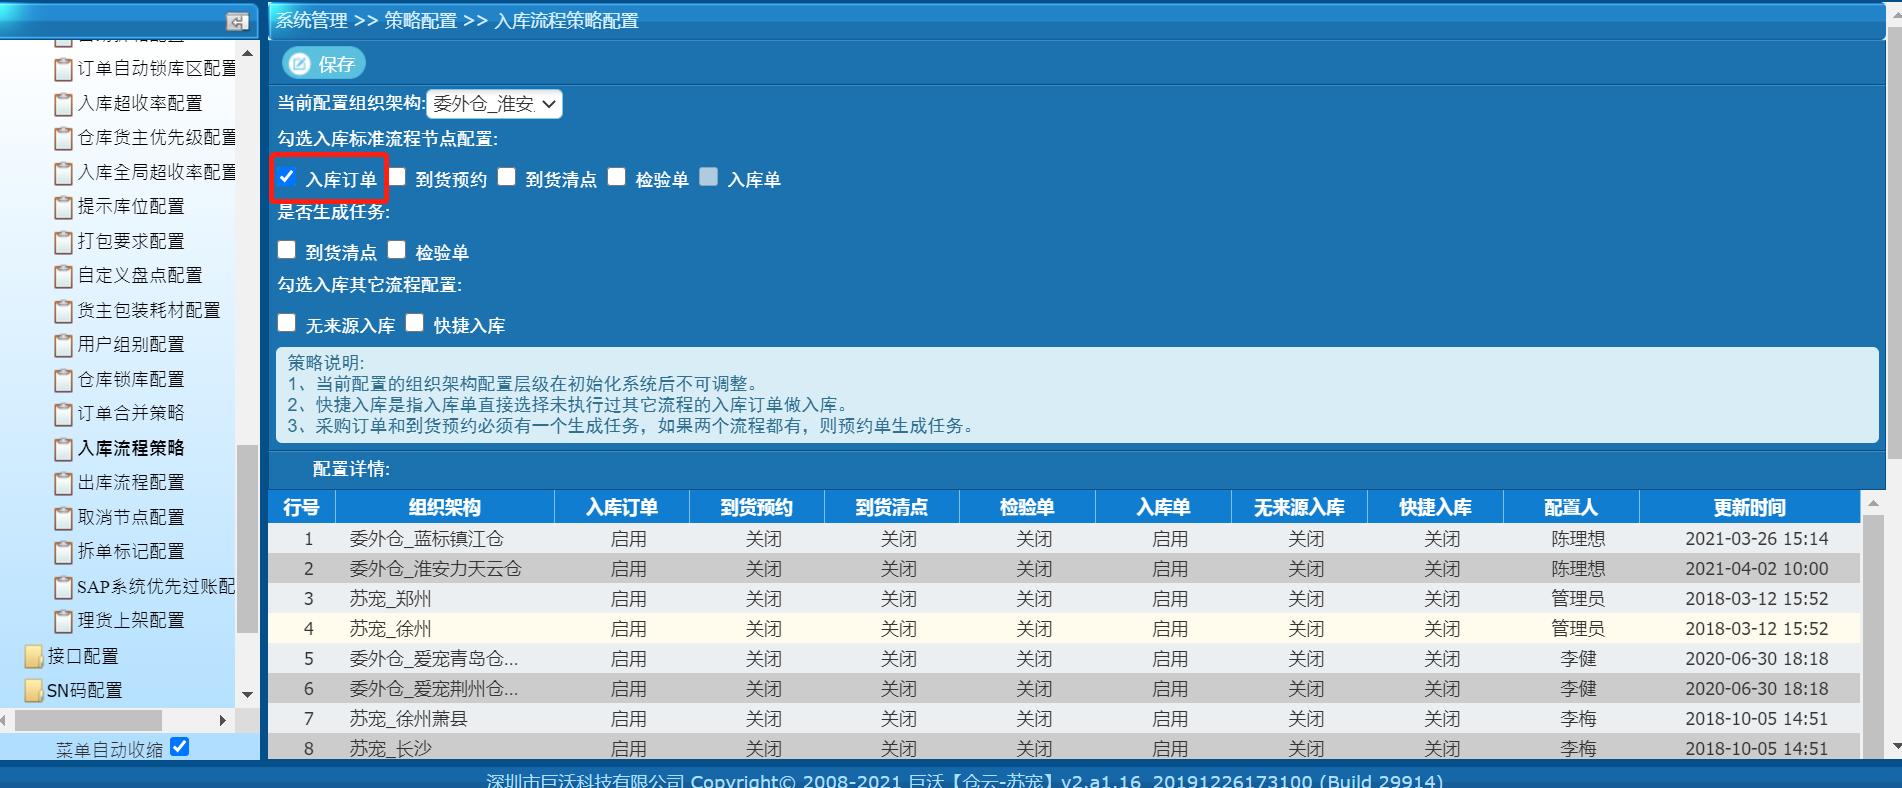Click the greyed 入库单 checkbox
This screenshot has width=1902, height=788.
(x=709, y=177)
